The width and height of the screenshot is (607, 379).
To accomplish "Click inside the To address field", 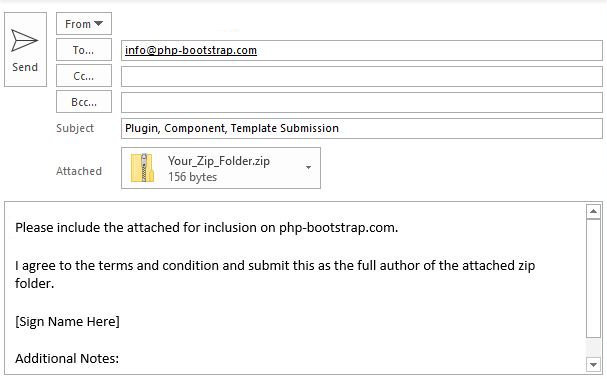I will (362, 50).
